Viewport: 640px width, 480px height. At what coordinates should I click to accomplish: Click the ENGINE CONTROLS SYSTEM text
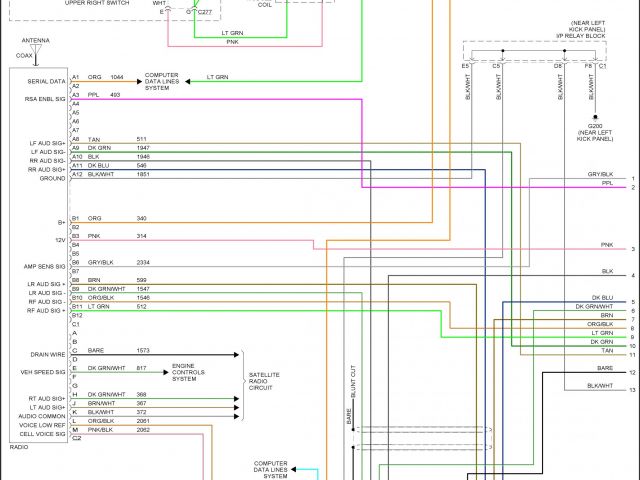point(190,370)
